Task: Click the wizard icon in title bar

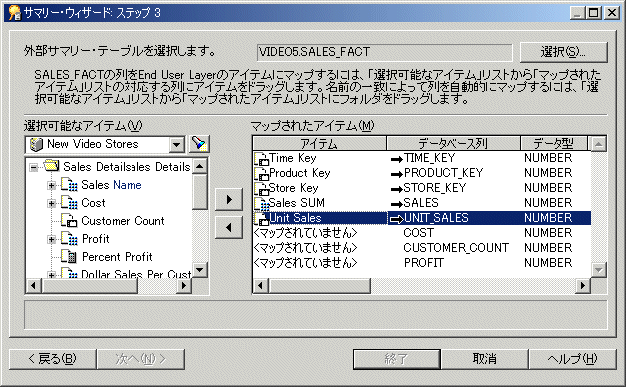Action: click(14, 13)
